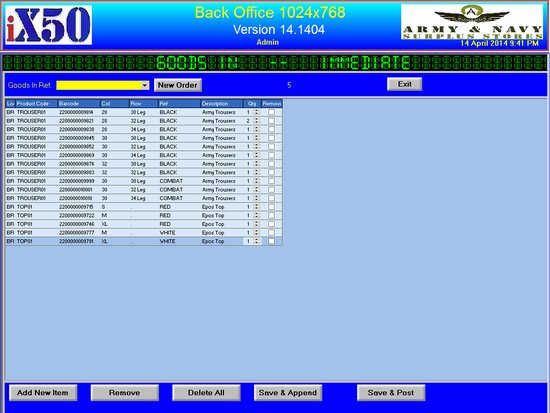This screenshot has height=413, width=550.
Task: Click the Remove button at the bottom
Action: point(125,393)
